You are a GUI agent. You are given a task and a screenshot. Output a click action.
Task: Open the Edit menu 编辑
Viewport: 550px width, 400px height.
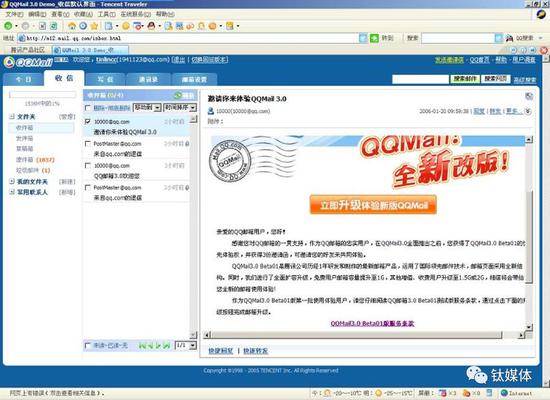click(37, 14)
